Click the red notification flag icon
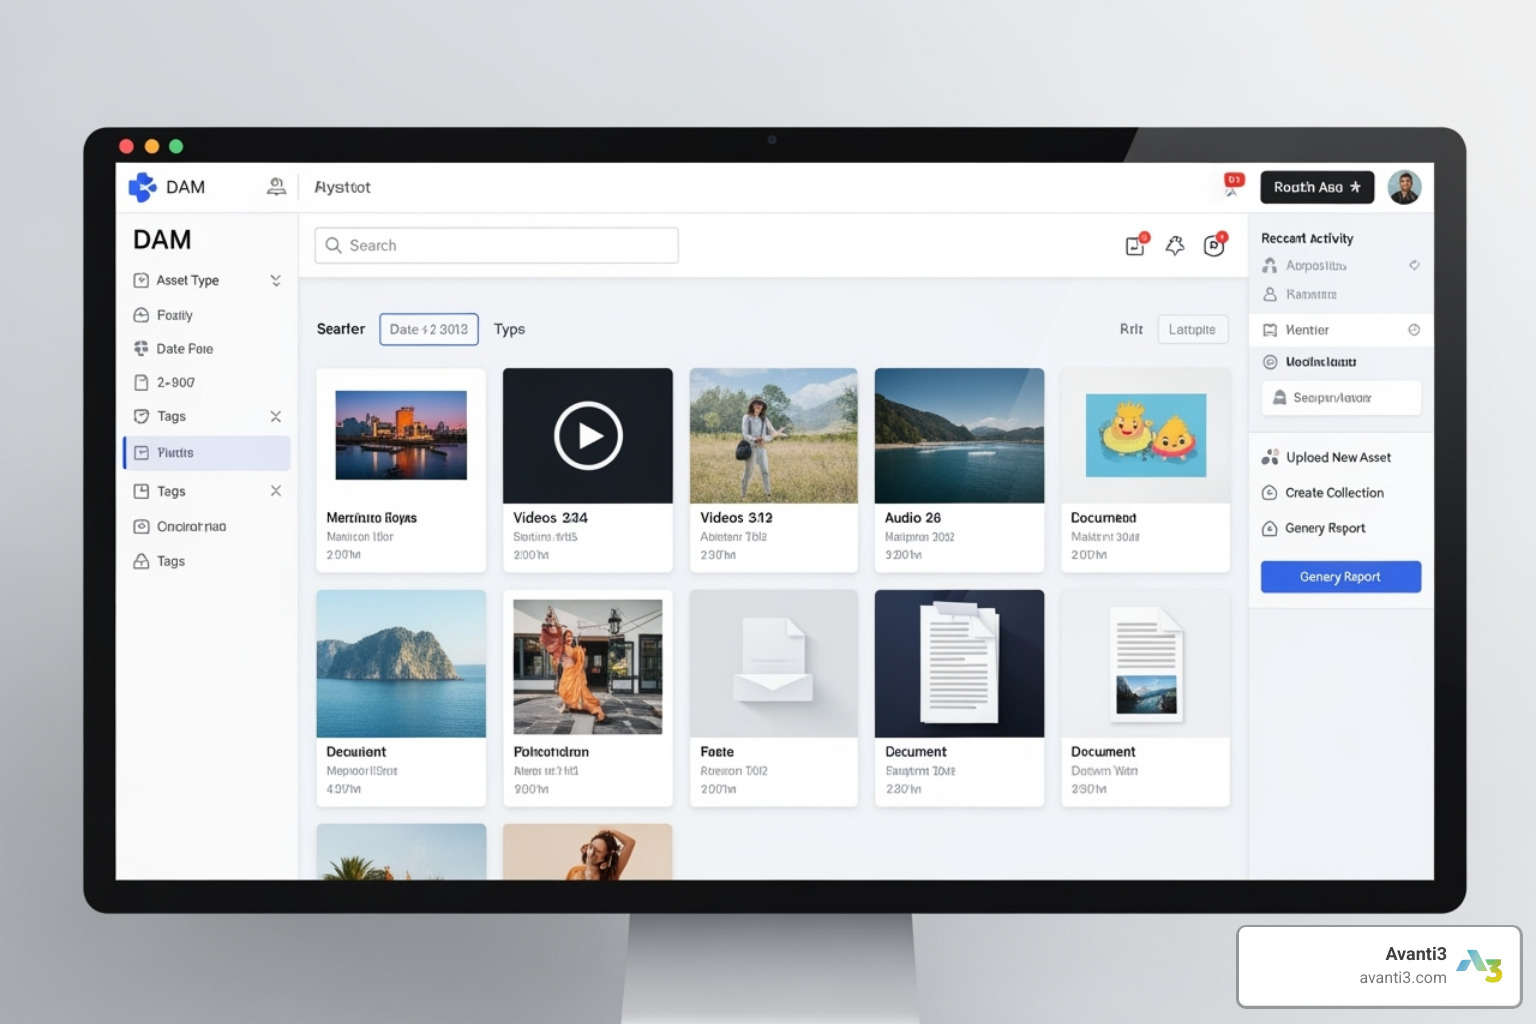1536x1024 pixels. click(x=1233, y=184)
